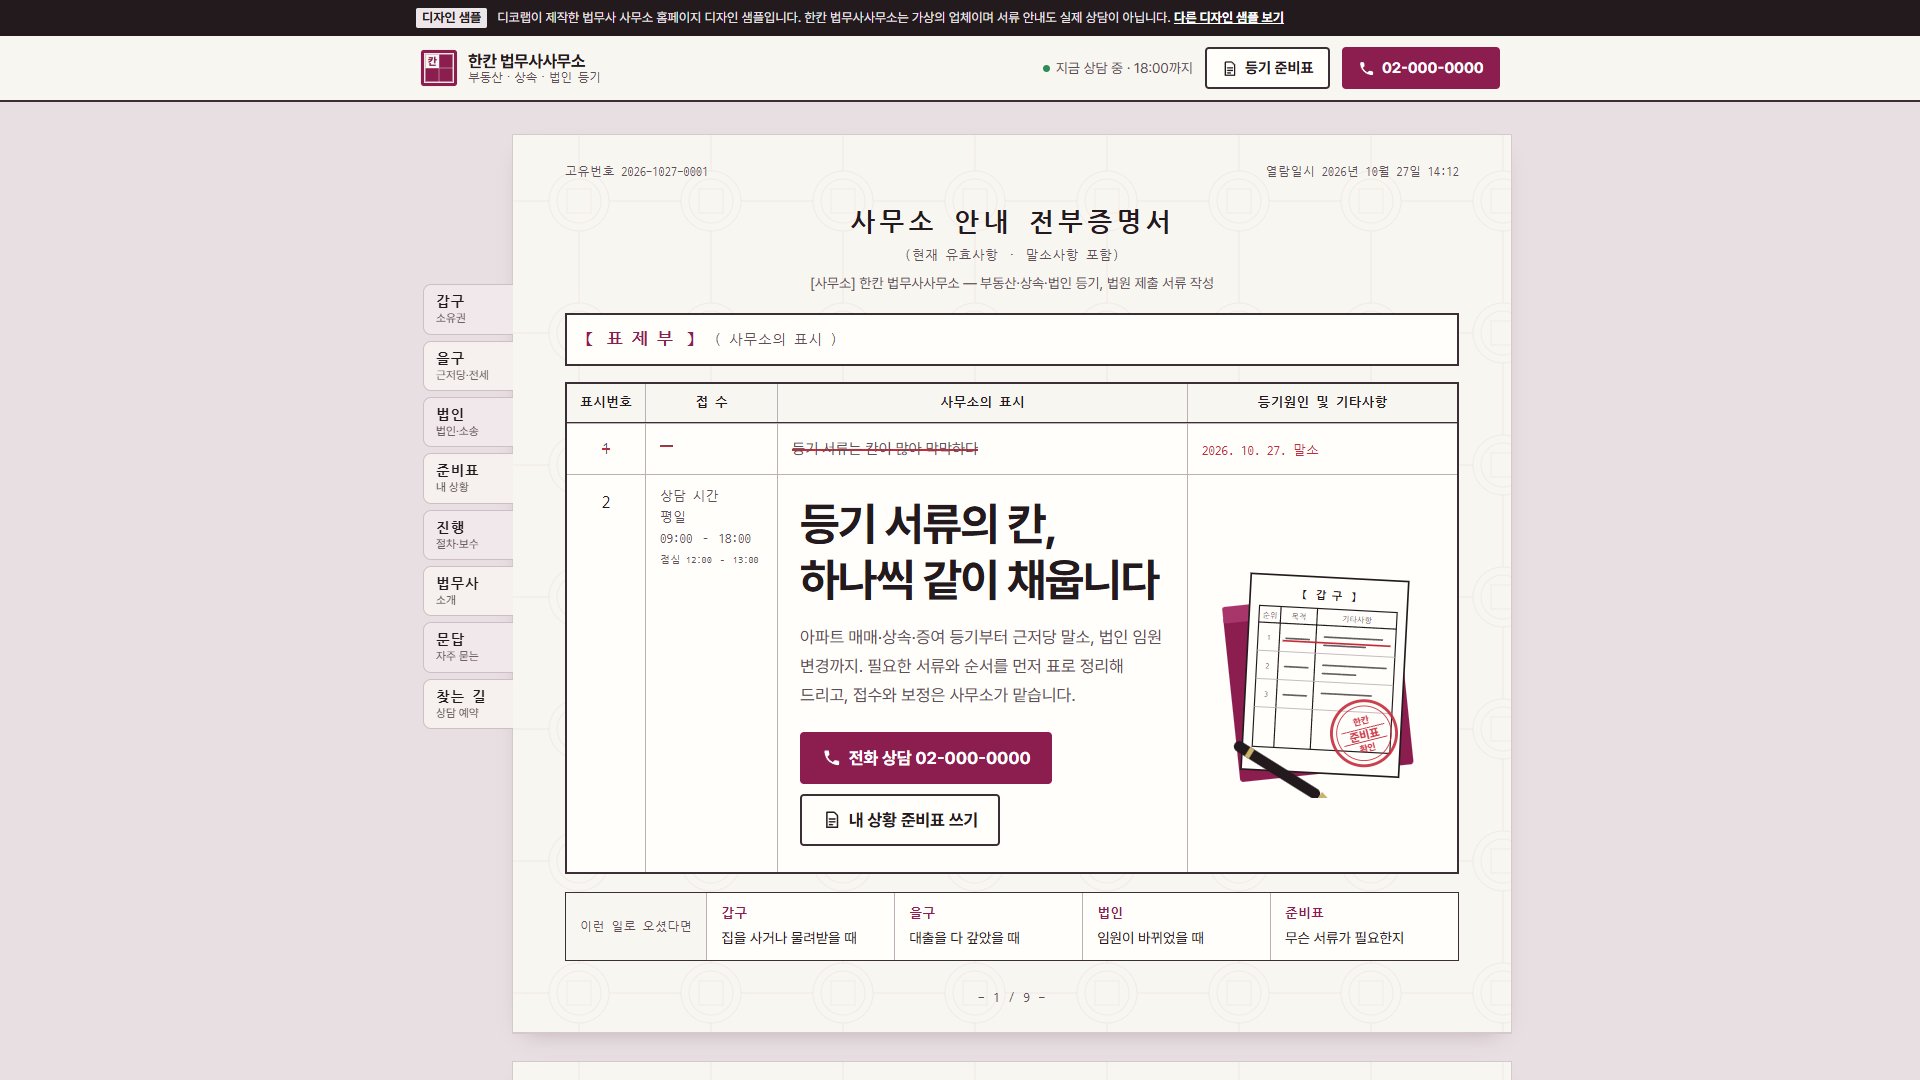1920x1080 pixels.
Task: Click the 고유번호 2026-1027-0001 text
Action: [x=636, y=172]
